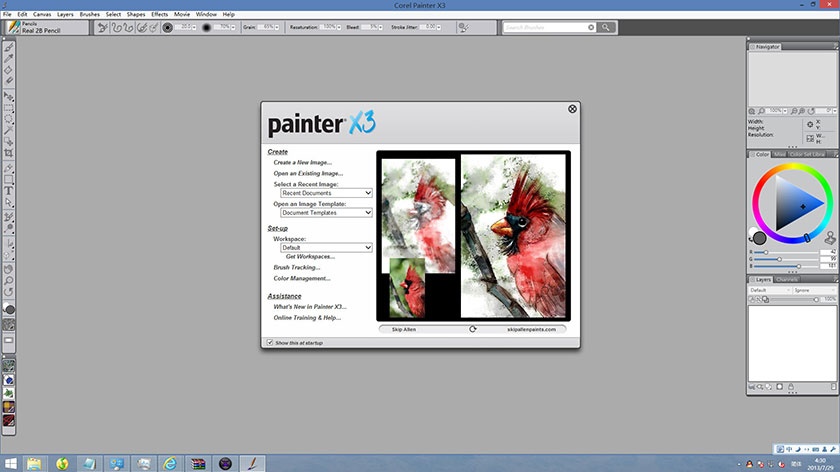Expand the opacity percentage dropdown arrow
Viewport: 840px width, 472px height.
(233, 27)
